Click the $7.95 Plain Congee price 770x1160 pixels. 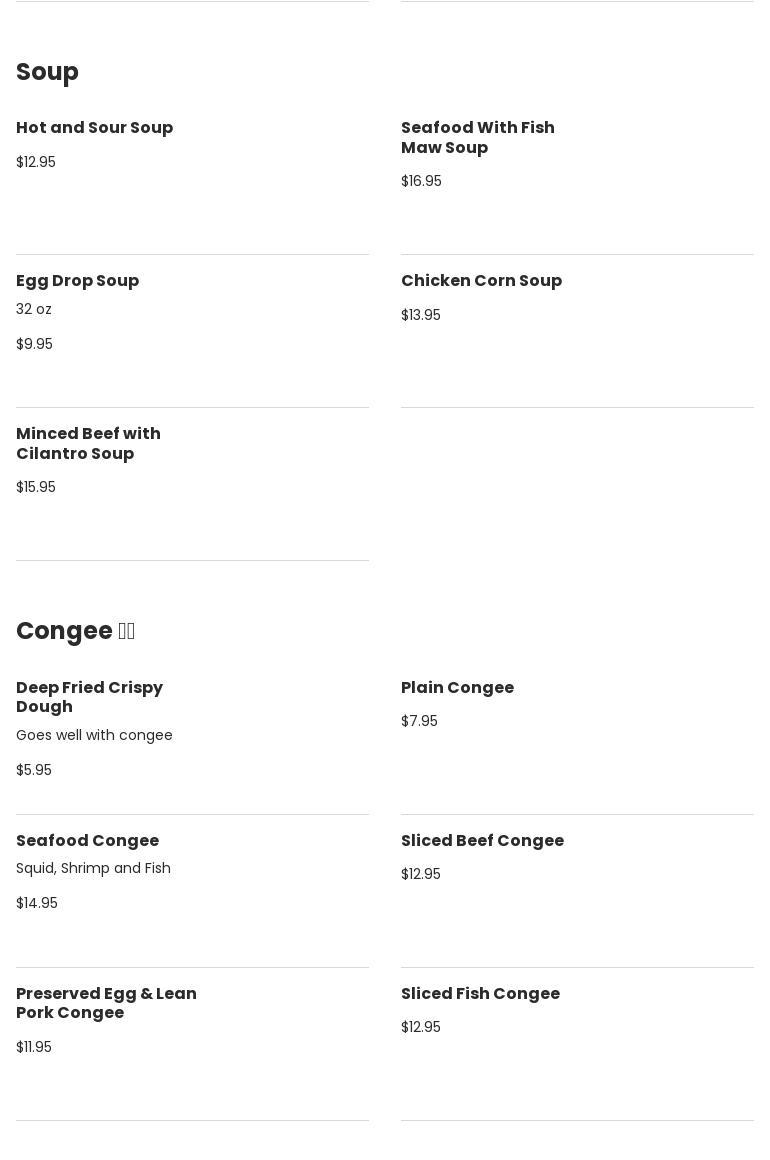tap(419, 722)
